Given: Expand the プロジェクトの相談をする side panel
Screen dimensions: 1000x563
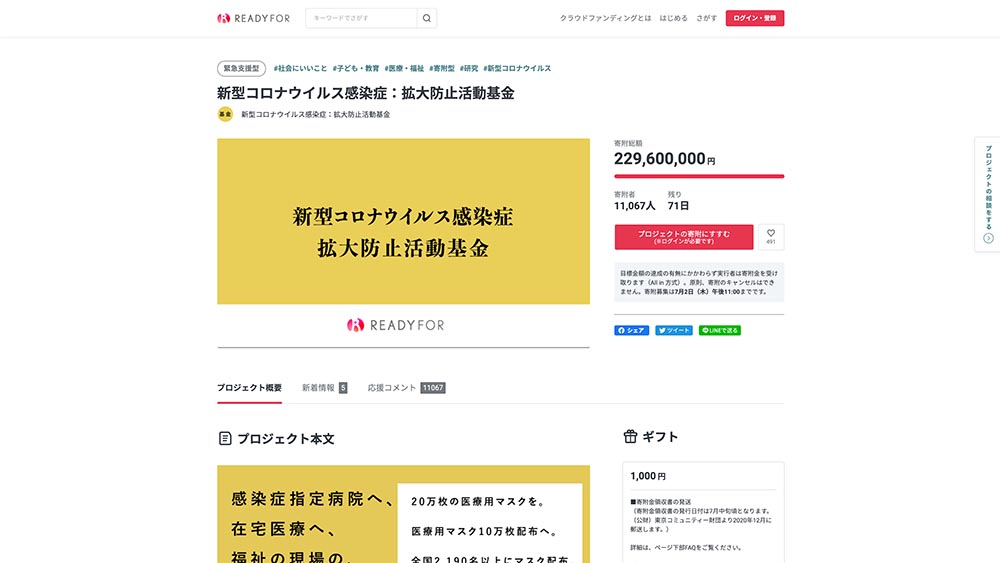Looking at the screenshot, I should (x=988, y=194).
